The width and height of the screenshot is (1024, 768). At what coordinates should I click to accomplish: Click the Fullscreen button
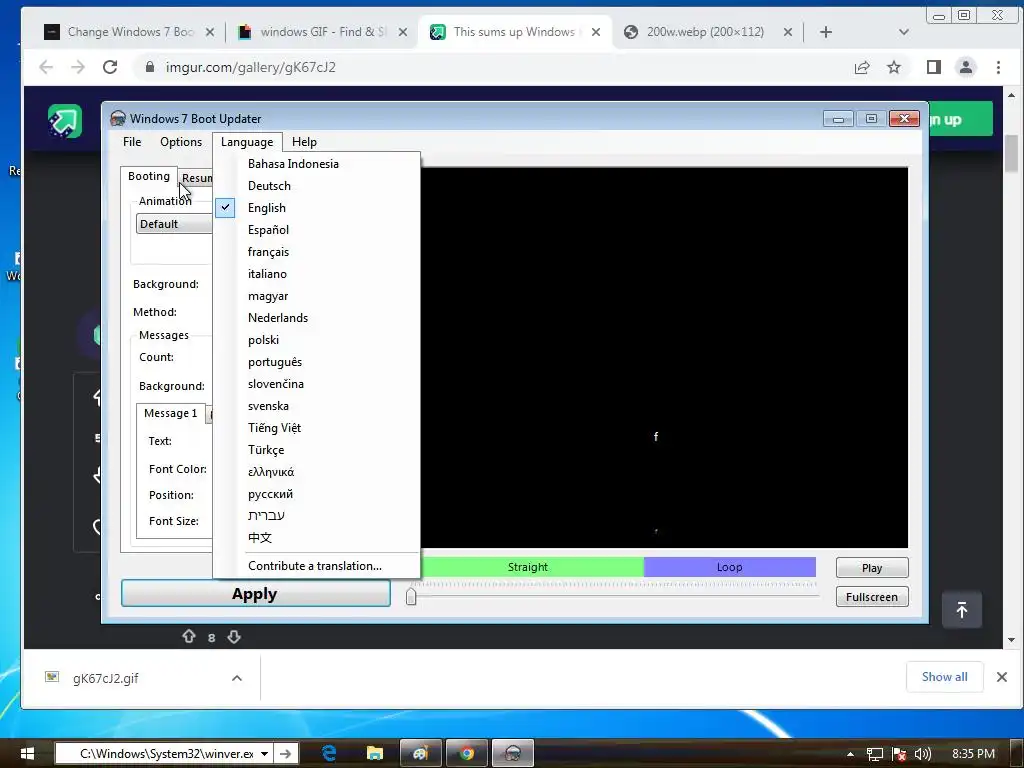click(x=872, y=597)
